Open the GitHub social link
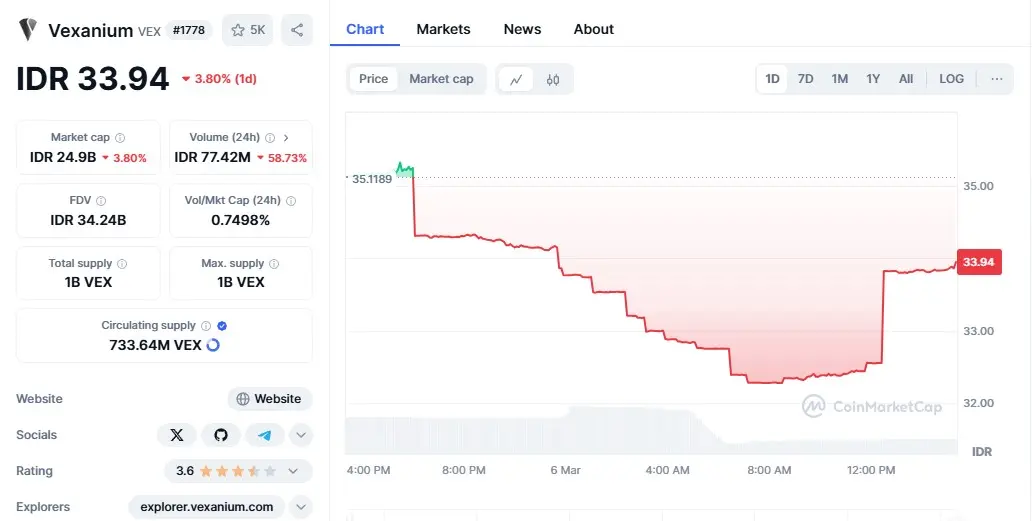Screen dimensions: 1032x521 [x=220, y=435]
